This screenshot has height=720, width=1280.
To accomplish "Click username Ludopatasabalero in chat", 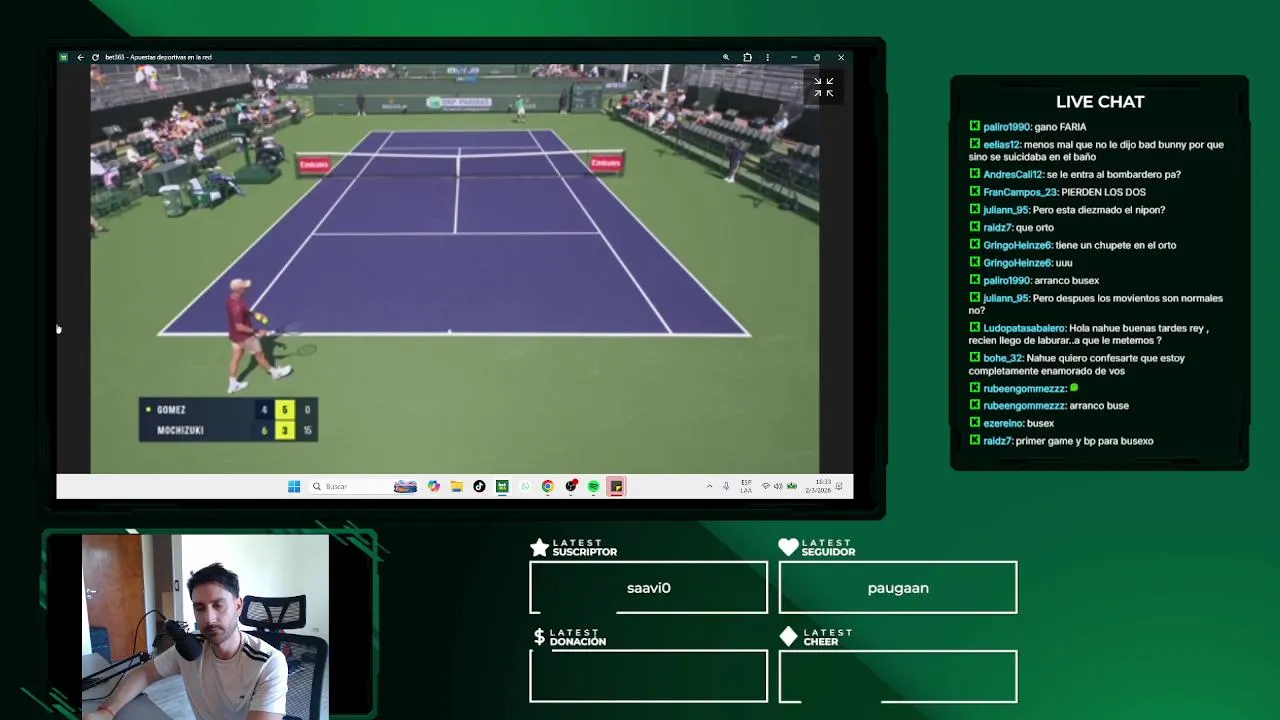I will point(1024,328).
